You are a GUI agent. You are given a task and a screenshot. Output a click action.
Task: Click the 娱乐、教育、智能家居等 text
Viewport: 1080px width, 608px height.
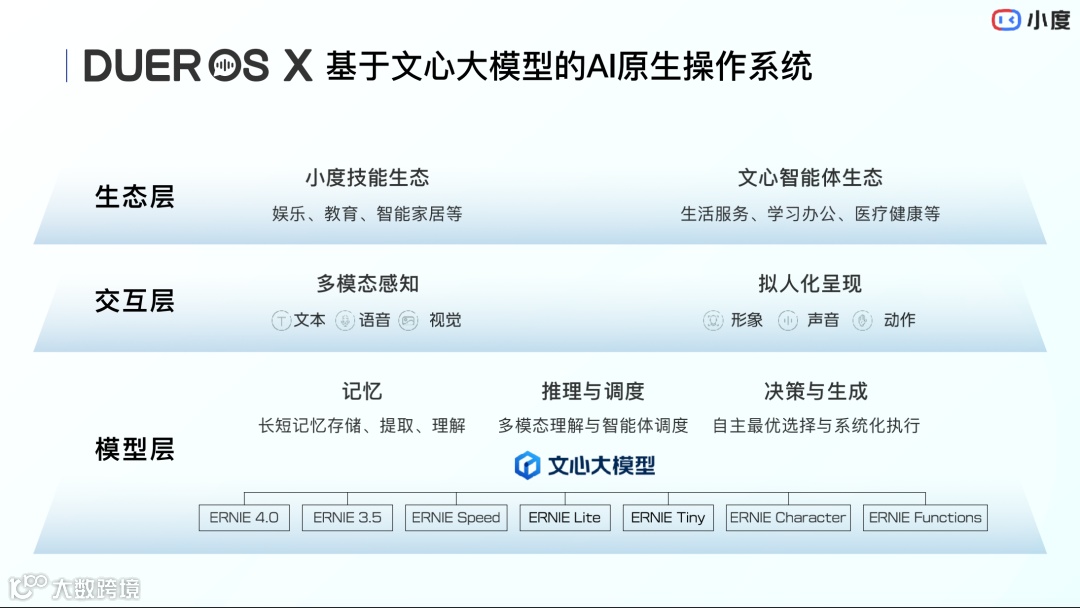tap(367, 213)
